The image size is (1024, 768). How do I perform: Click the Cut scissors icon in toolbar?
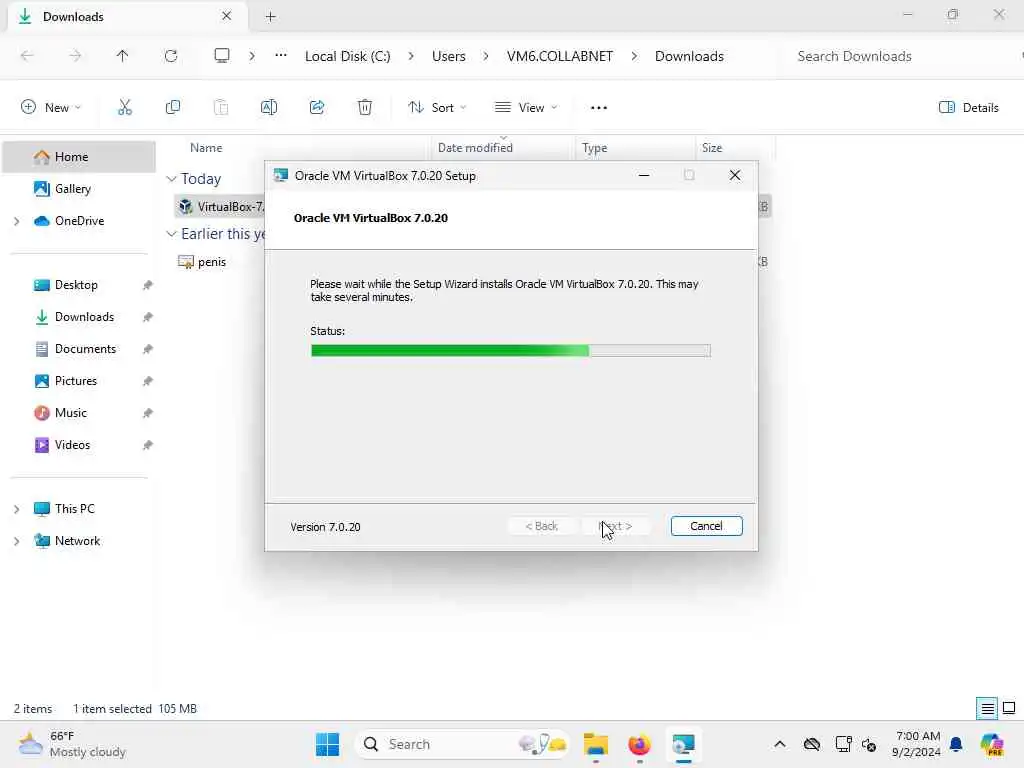click(x=125, y=108)
